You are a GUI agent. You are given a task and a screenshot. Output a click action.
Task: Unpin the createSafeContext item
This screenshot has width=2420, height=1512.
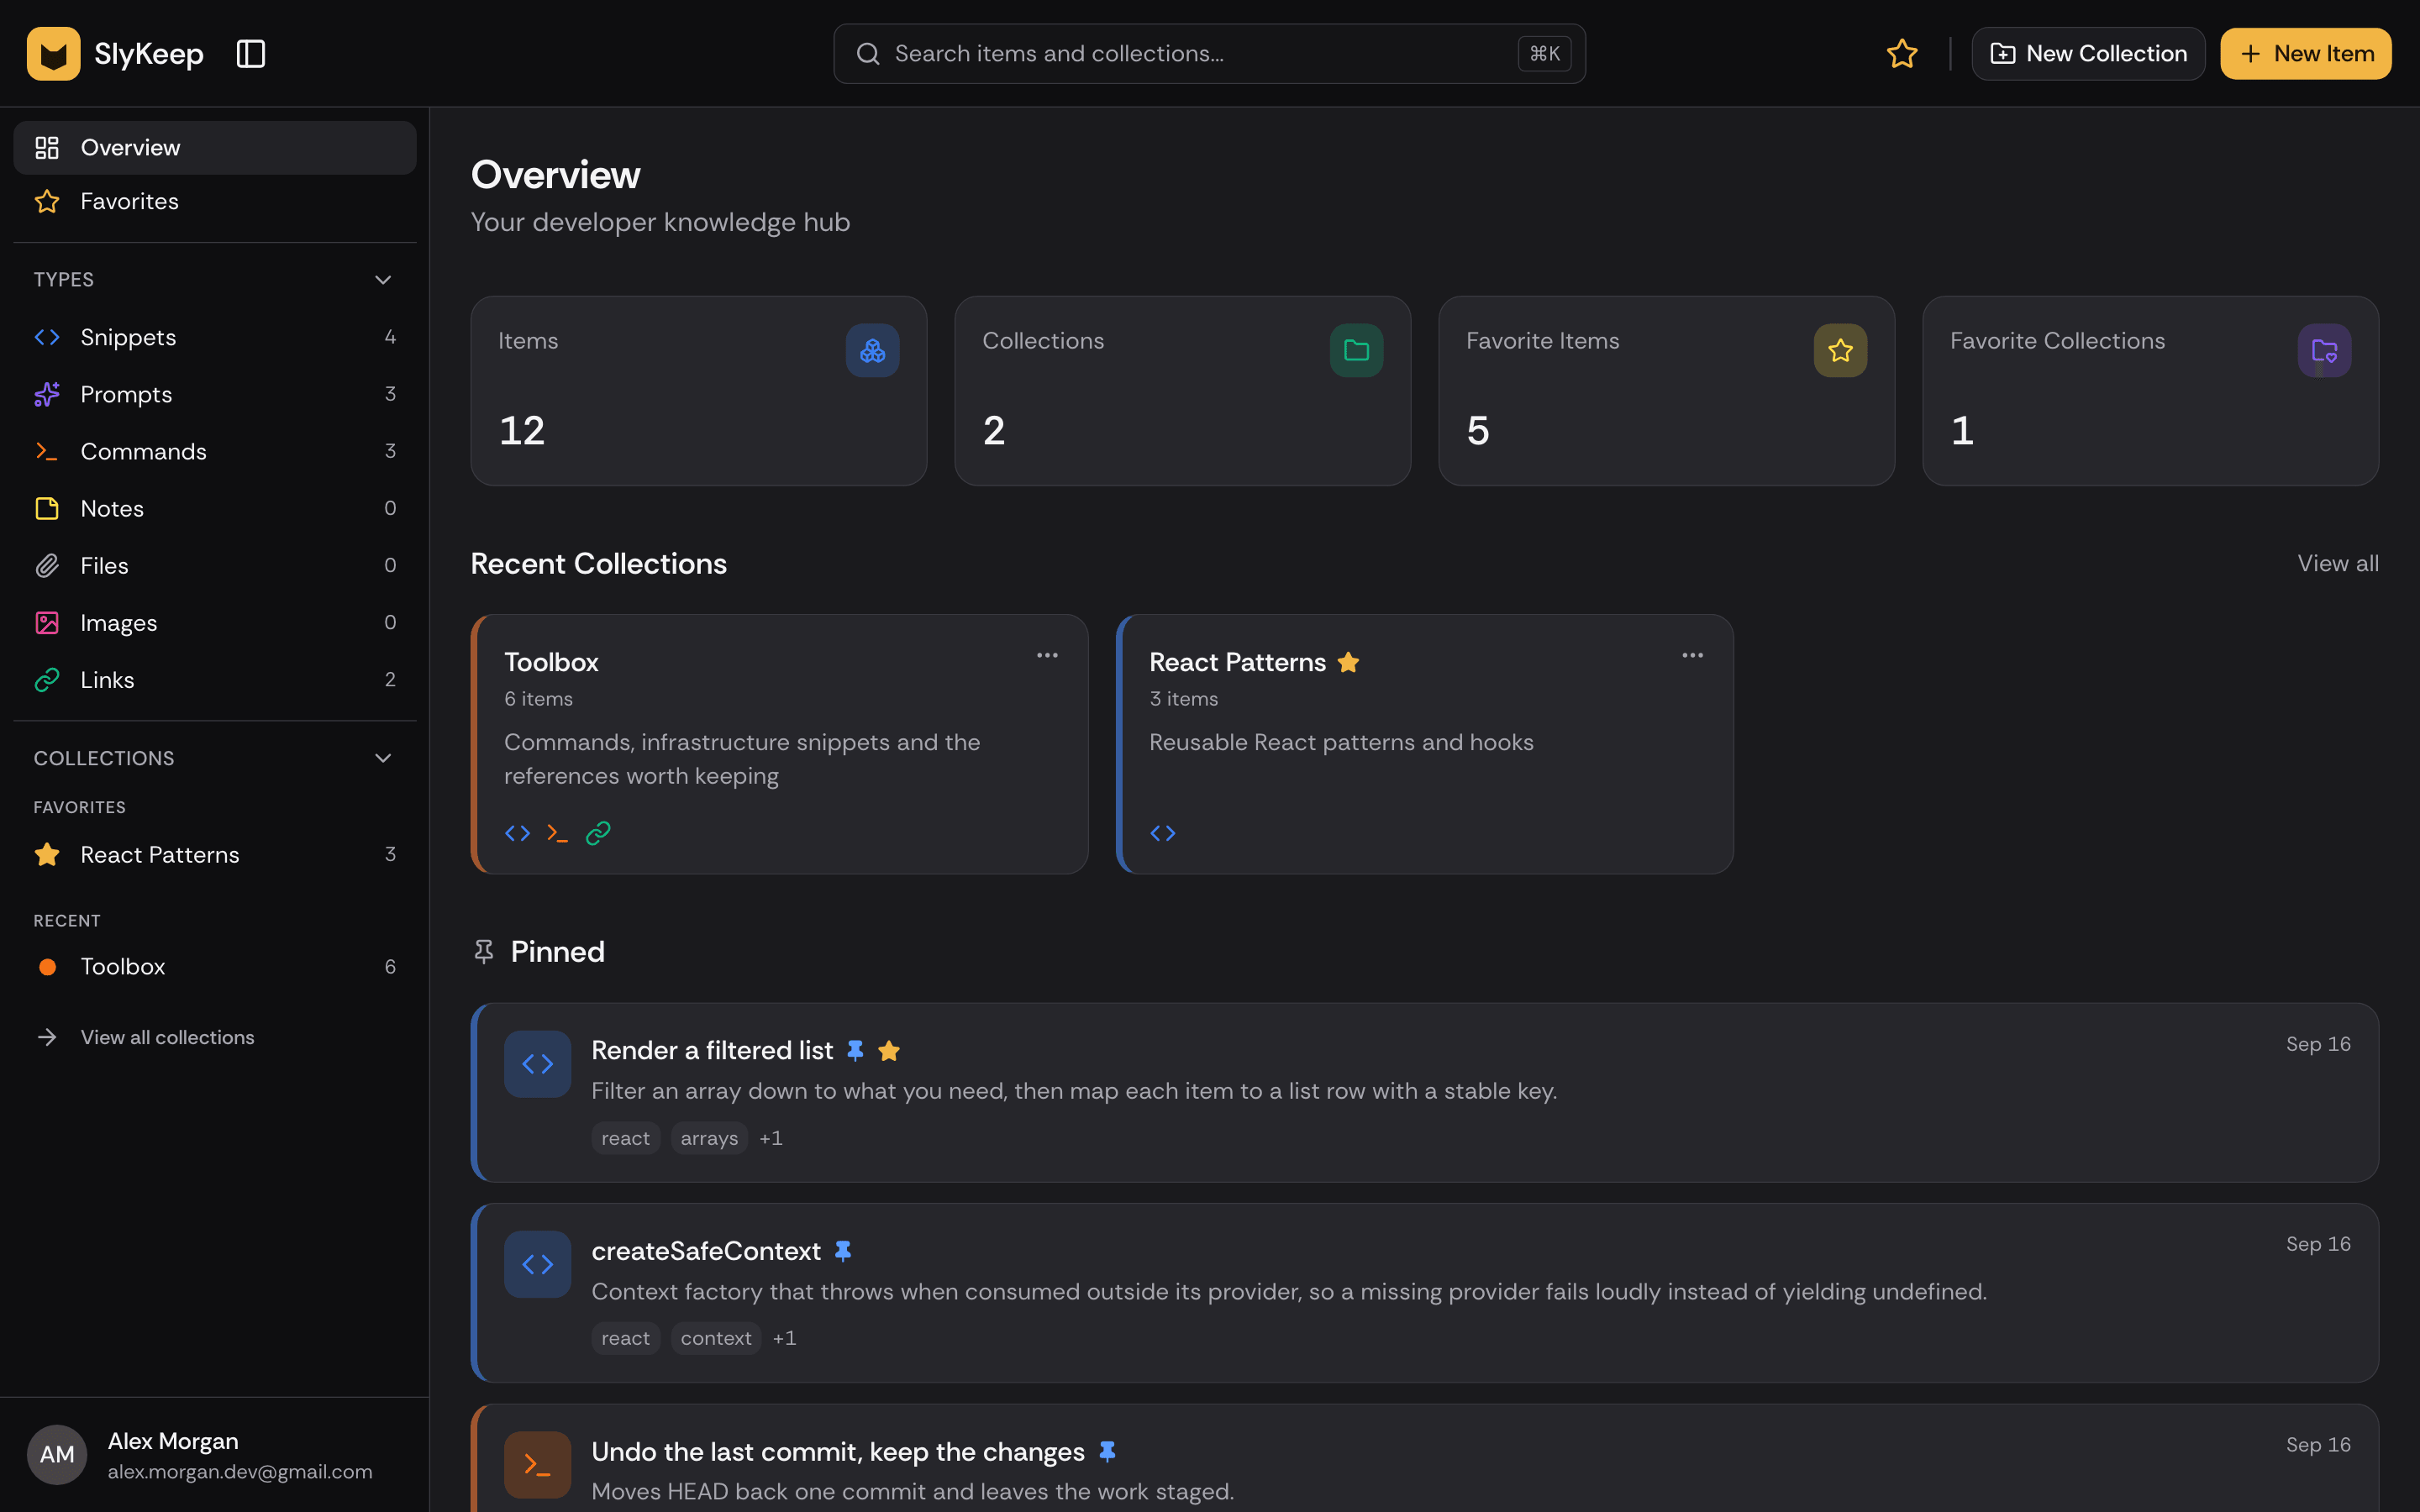[843, 1251]
